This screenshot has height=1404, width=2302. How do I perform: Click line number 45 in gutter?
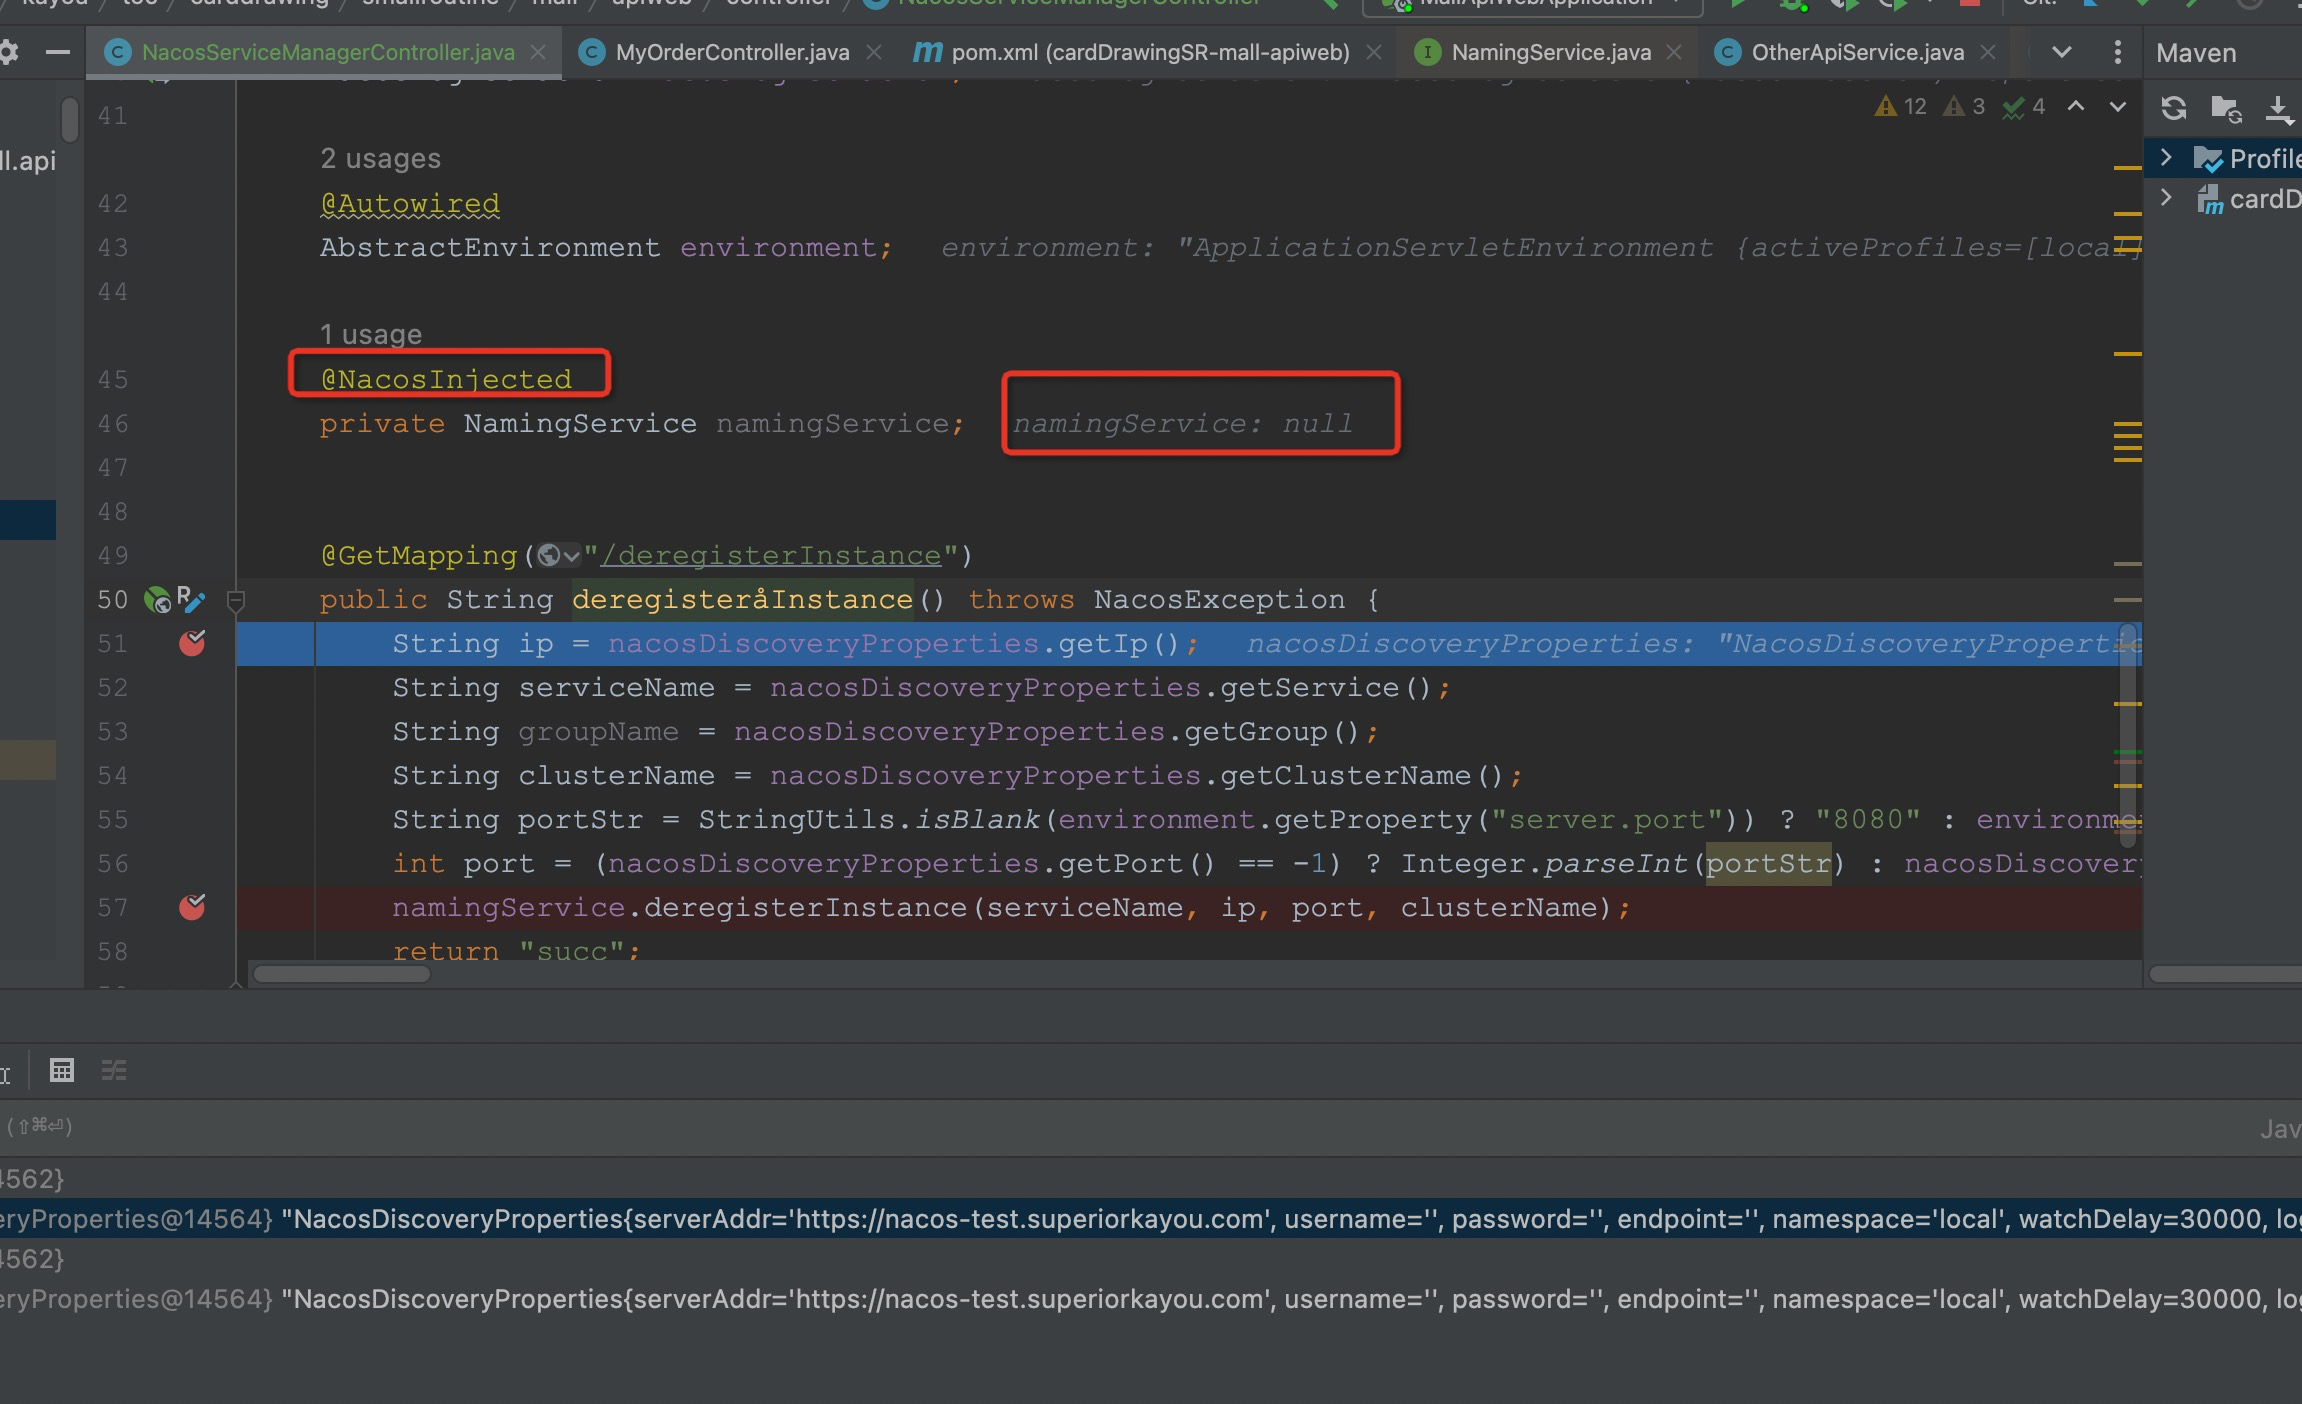112,379
